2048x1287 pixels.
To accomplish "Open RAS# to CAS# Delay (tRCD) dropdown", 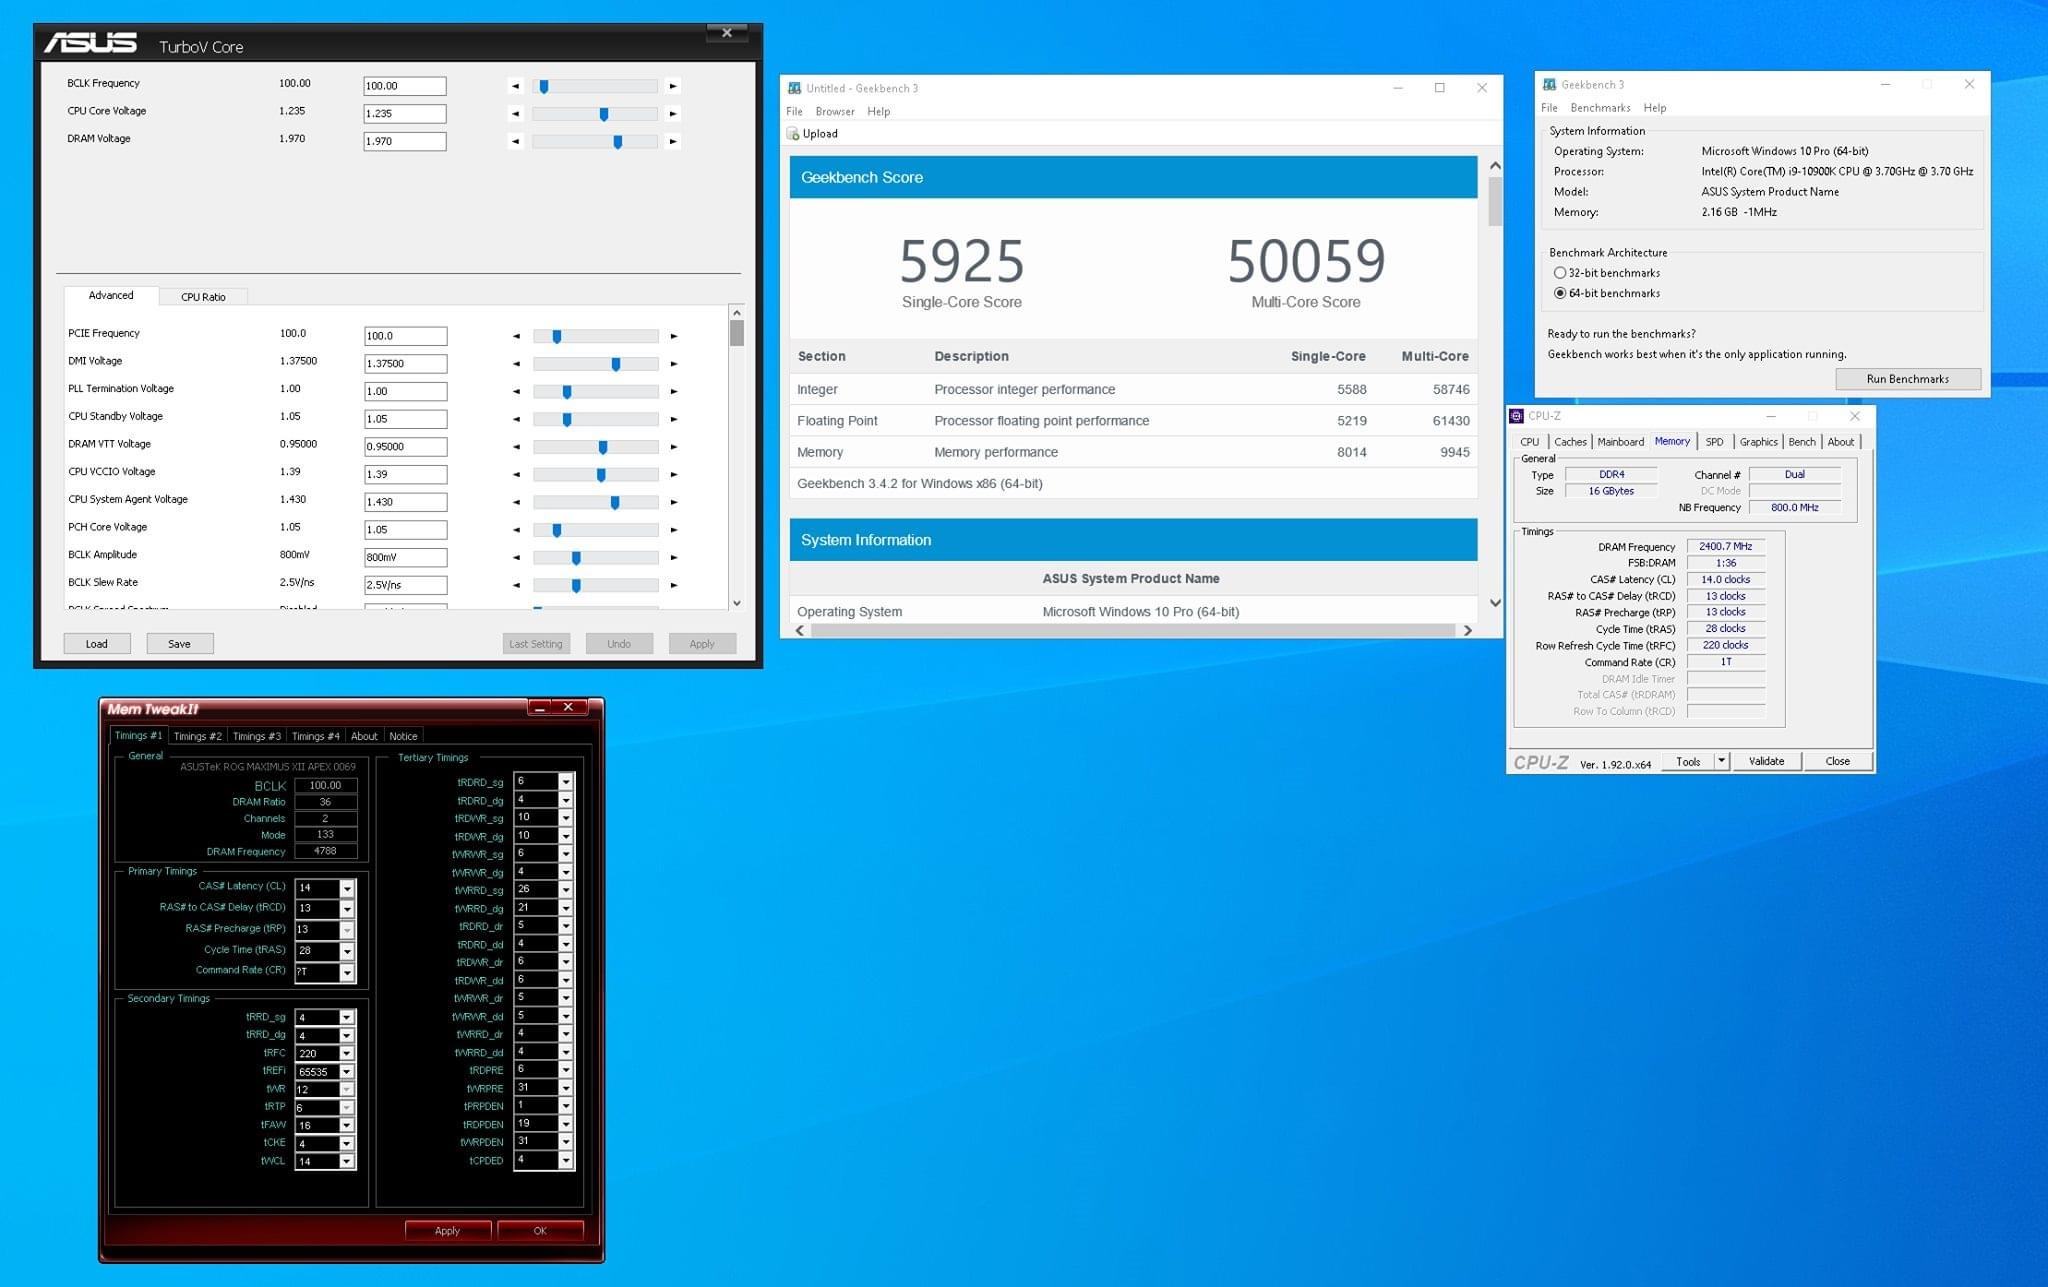I will 347,909.
